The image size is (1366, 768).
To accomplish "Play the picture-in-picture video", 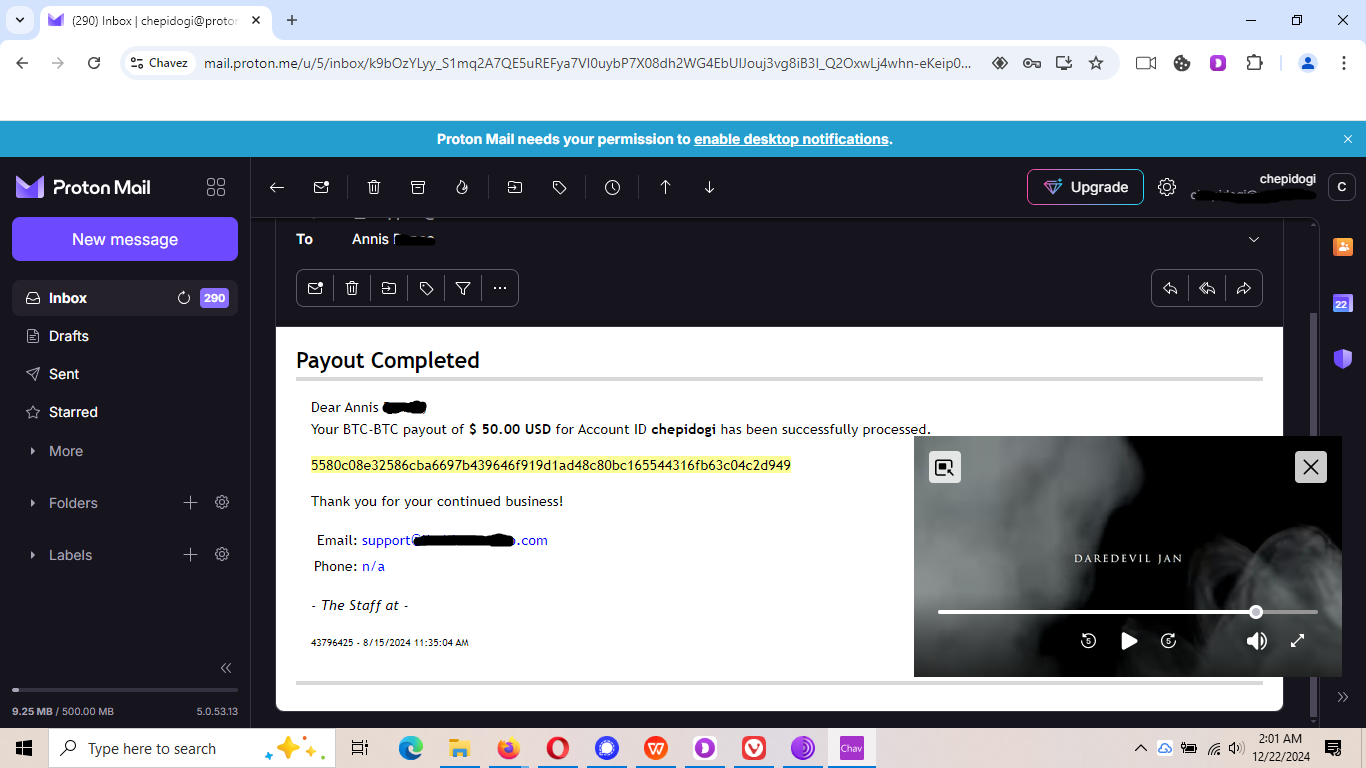I will tap(1129, 641).
